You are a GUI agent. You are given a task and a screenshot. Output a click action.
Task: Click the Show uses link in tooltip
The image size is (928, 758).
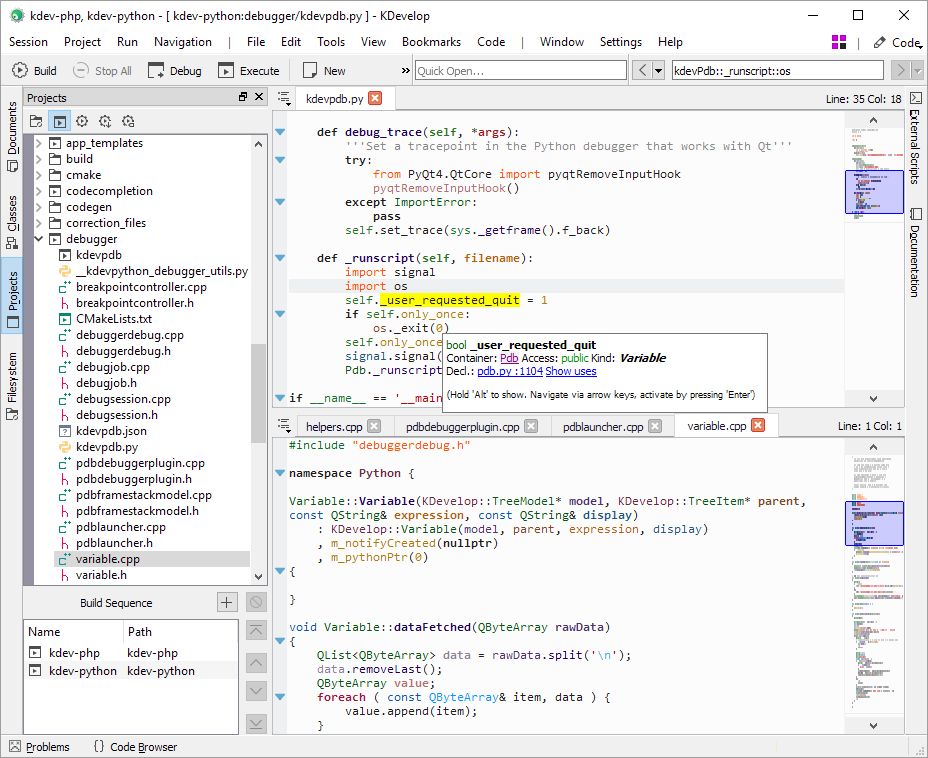coord(571,371)
